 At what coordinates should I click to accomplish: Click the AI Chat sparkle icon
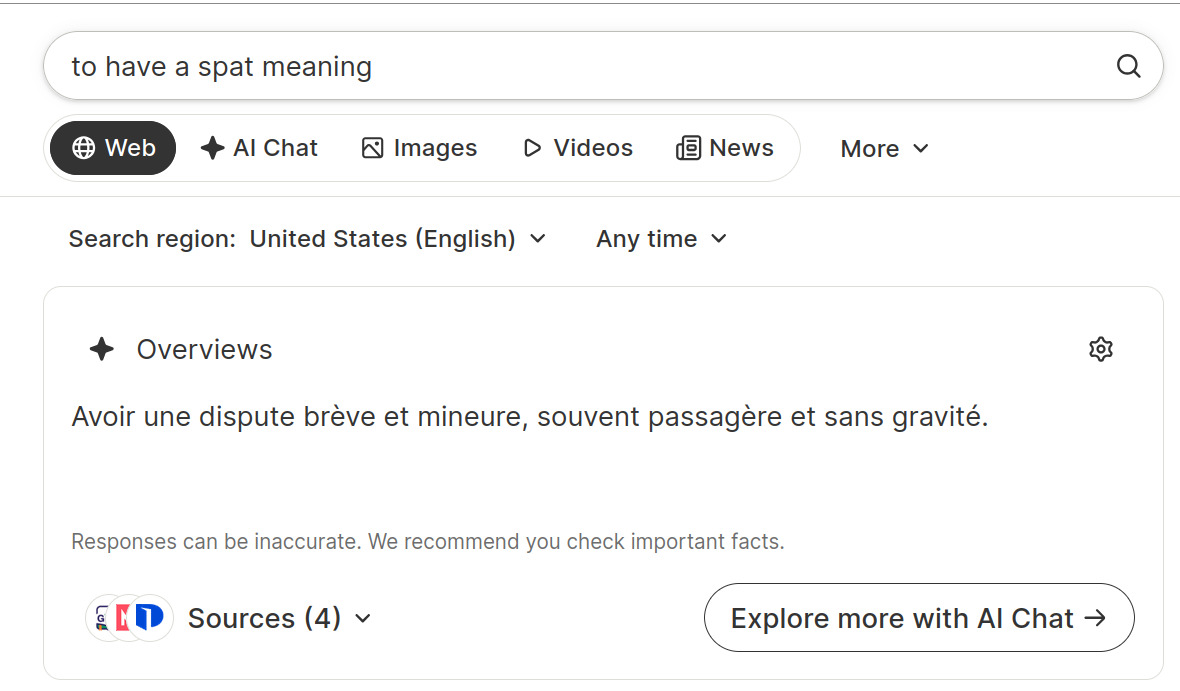tap(212, 148)
